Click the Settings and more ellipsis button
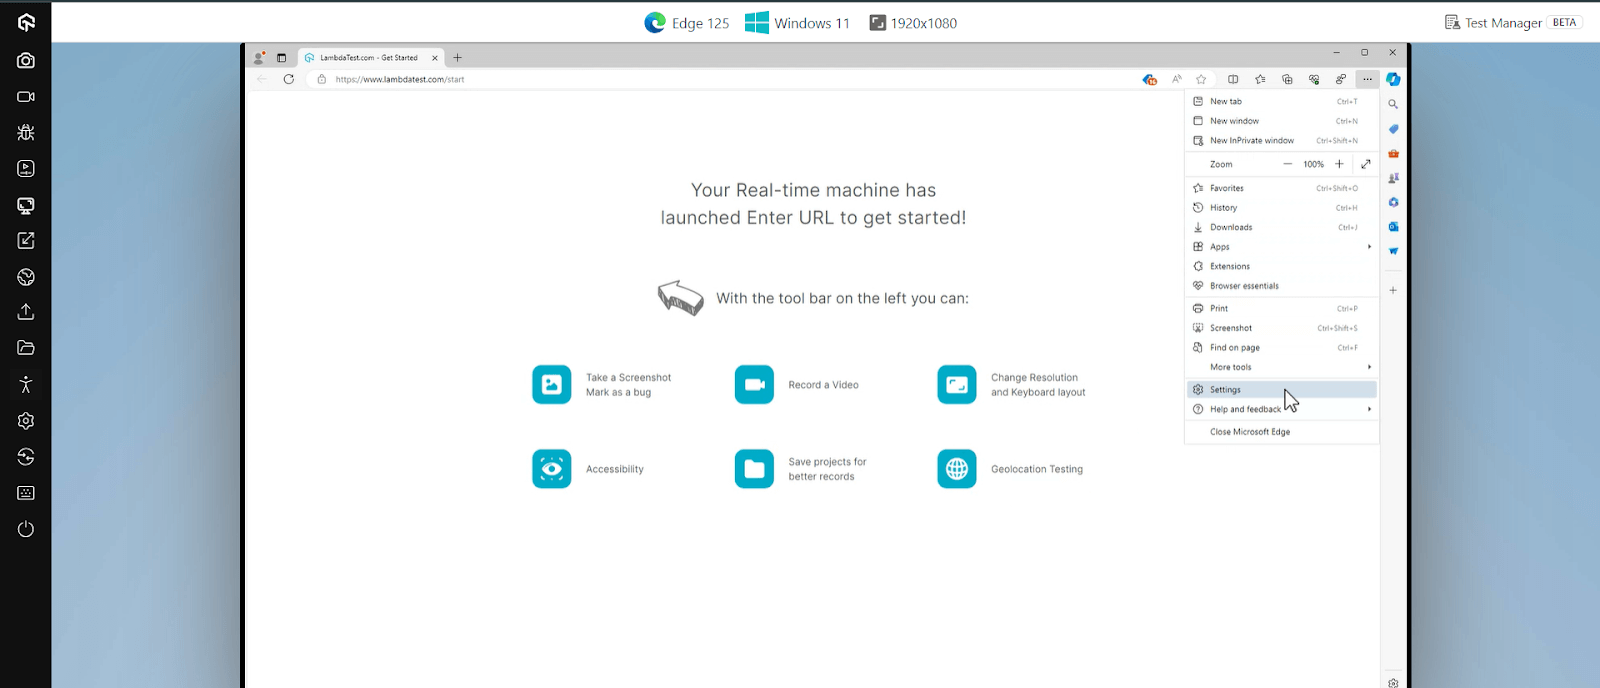Viewport: 1600px width, 688px height. pyautogui.click(x=1367, y=79)
